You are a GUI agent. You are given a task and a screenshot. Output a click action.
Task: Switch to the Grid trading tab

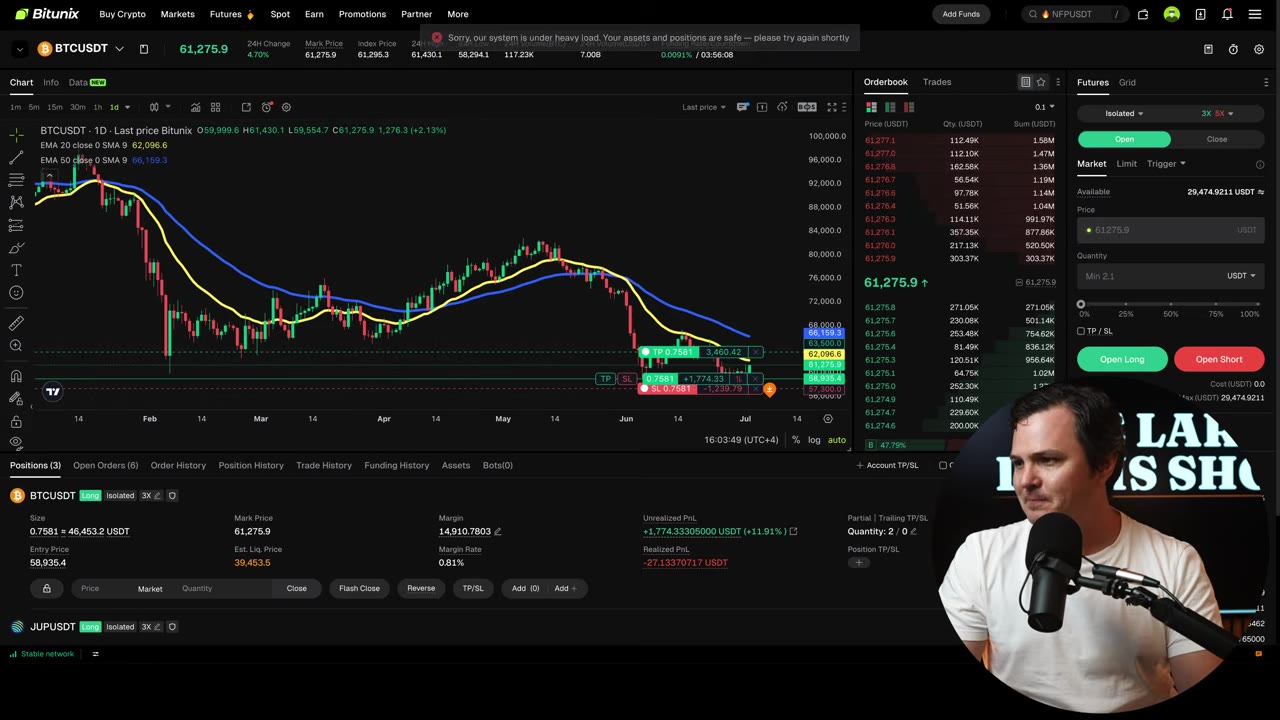pos(1127,82)
